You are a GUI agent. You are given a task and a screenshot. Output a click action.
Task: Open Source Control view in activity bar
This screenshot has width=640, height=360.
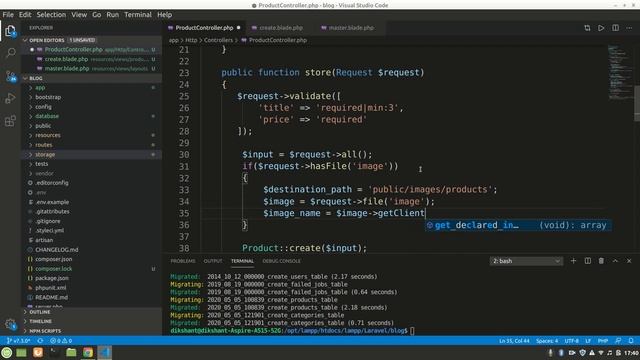(11, 76)
